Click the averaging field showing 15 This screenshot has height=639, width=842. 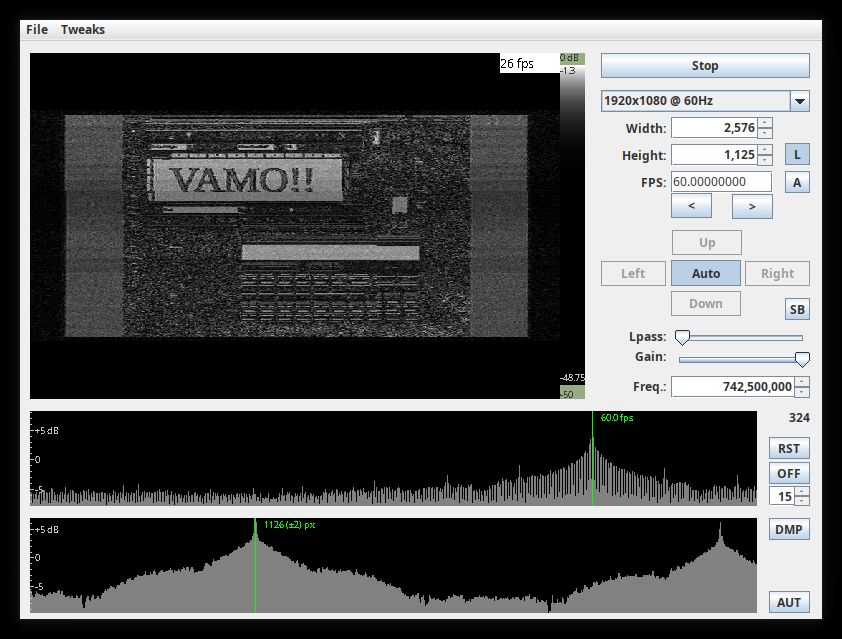(782, 496)
